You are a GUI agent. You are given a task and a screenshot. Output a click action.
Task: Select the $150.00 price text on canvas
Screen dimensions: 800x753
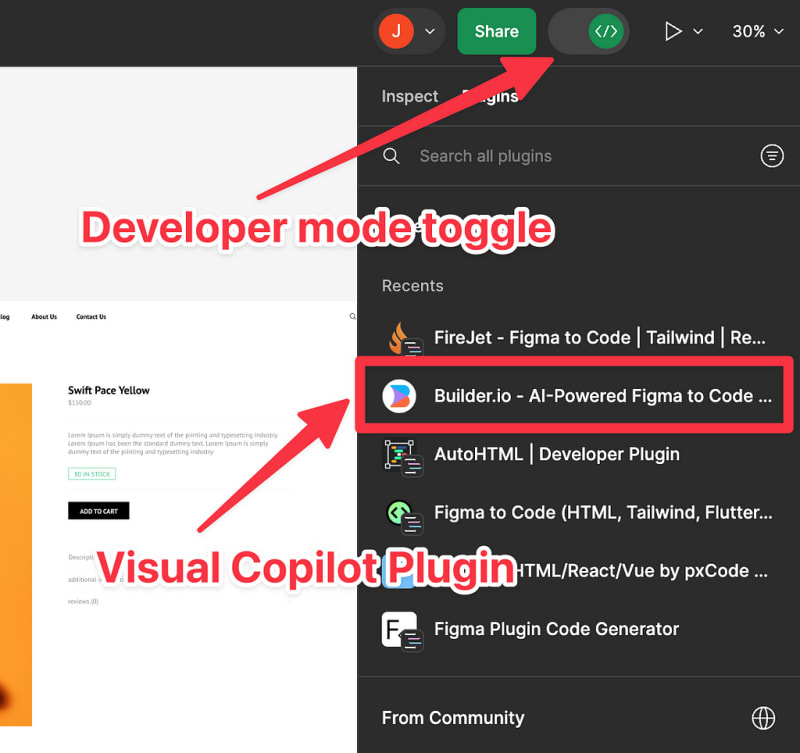[x=80, y=403]
